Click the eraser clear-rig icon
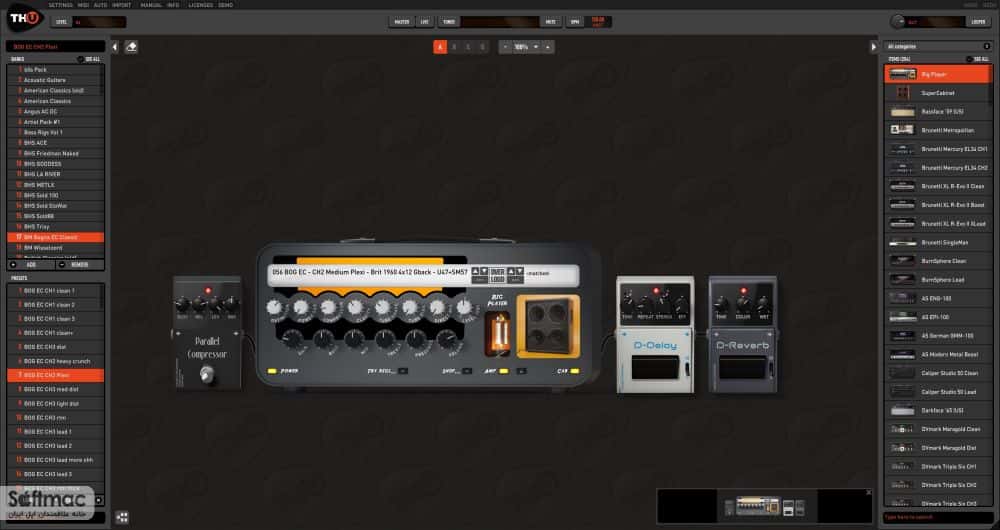 click(x=131, y=47)
